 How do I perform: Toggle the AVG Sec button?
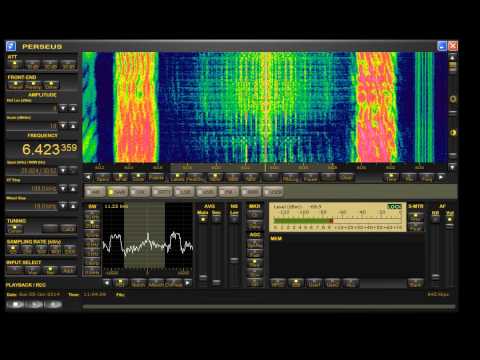[x=217, y=219]
